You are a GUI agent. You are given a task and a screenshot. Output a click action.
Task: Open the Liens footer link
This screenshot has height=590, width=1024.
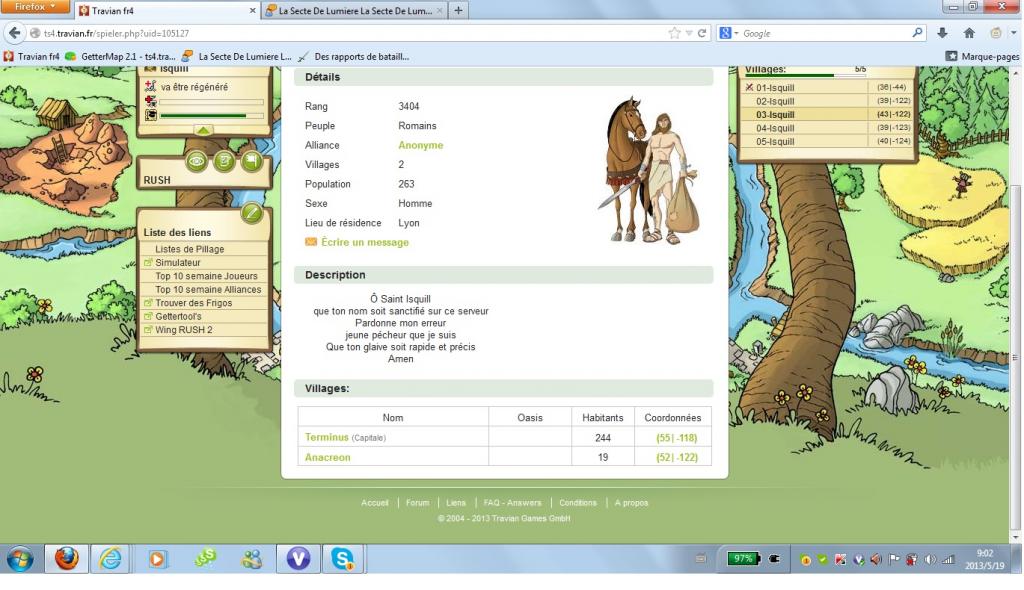456,503
